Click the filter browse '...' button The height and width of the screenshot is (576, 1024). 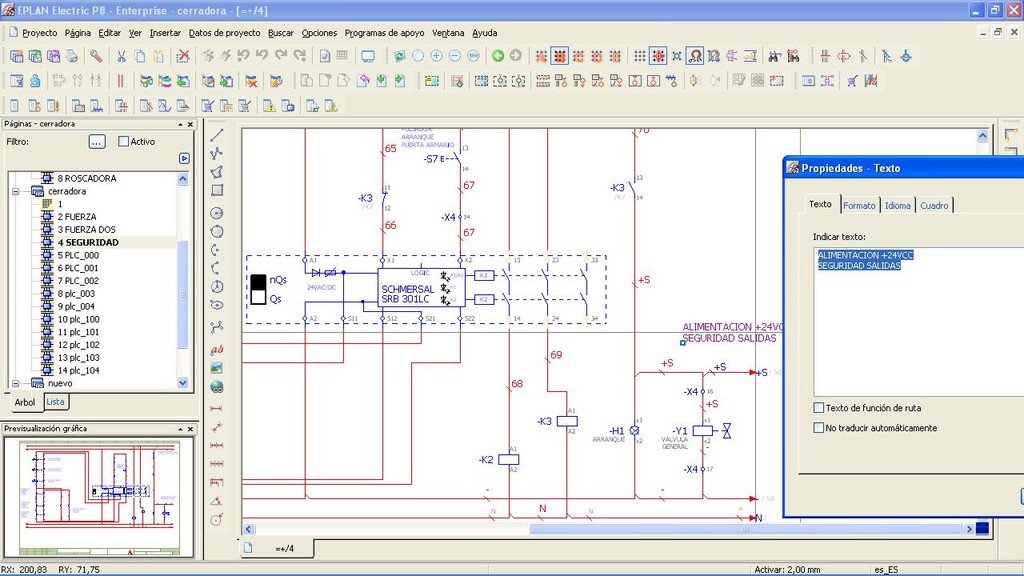point(97,142)
